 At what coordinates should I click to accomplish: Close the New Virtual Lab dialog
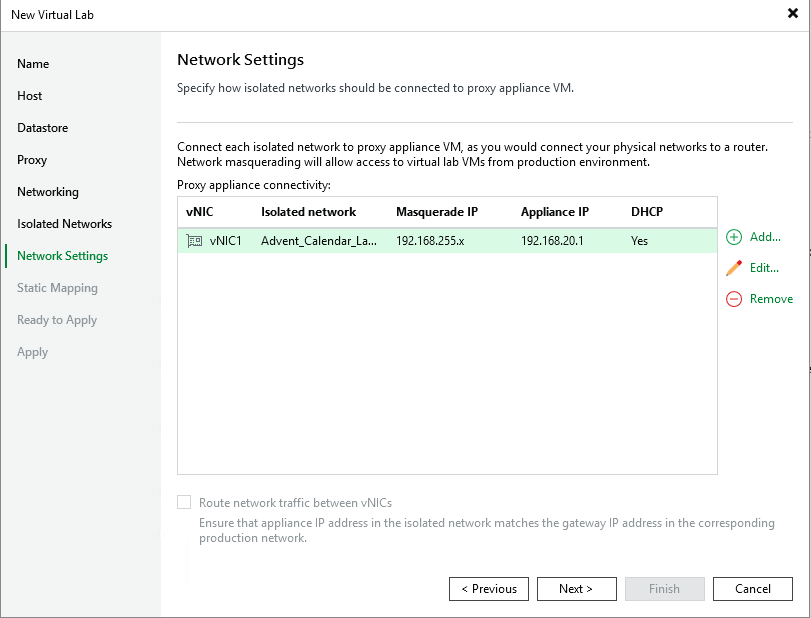point(792,15)
